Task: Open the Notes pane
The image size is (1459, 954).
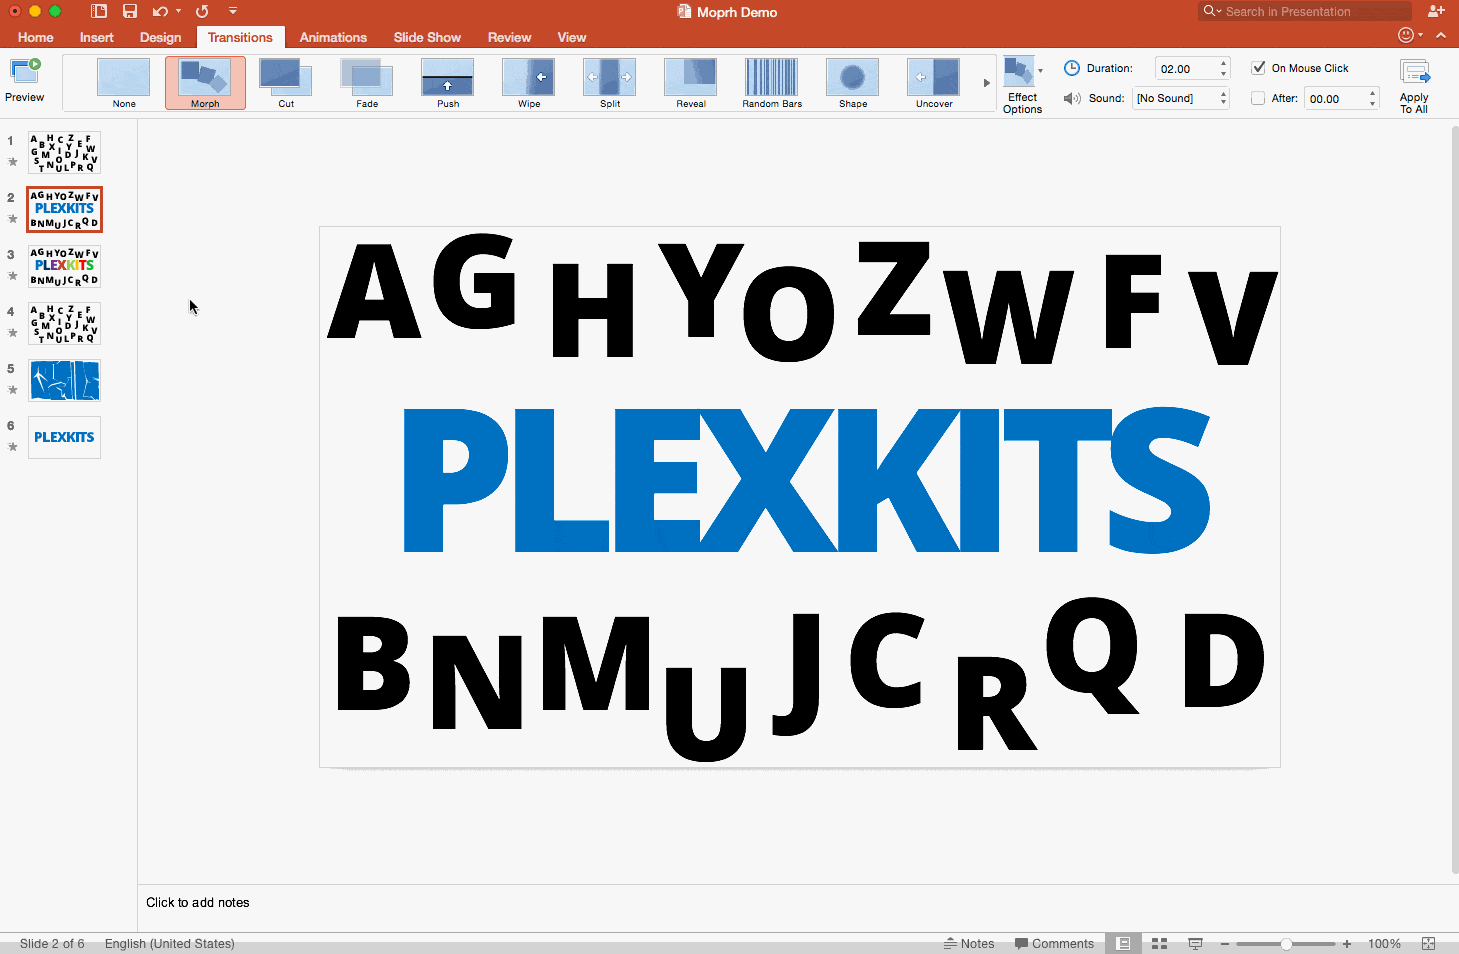Action: 969,943
